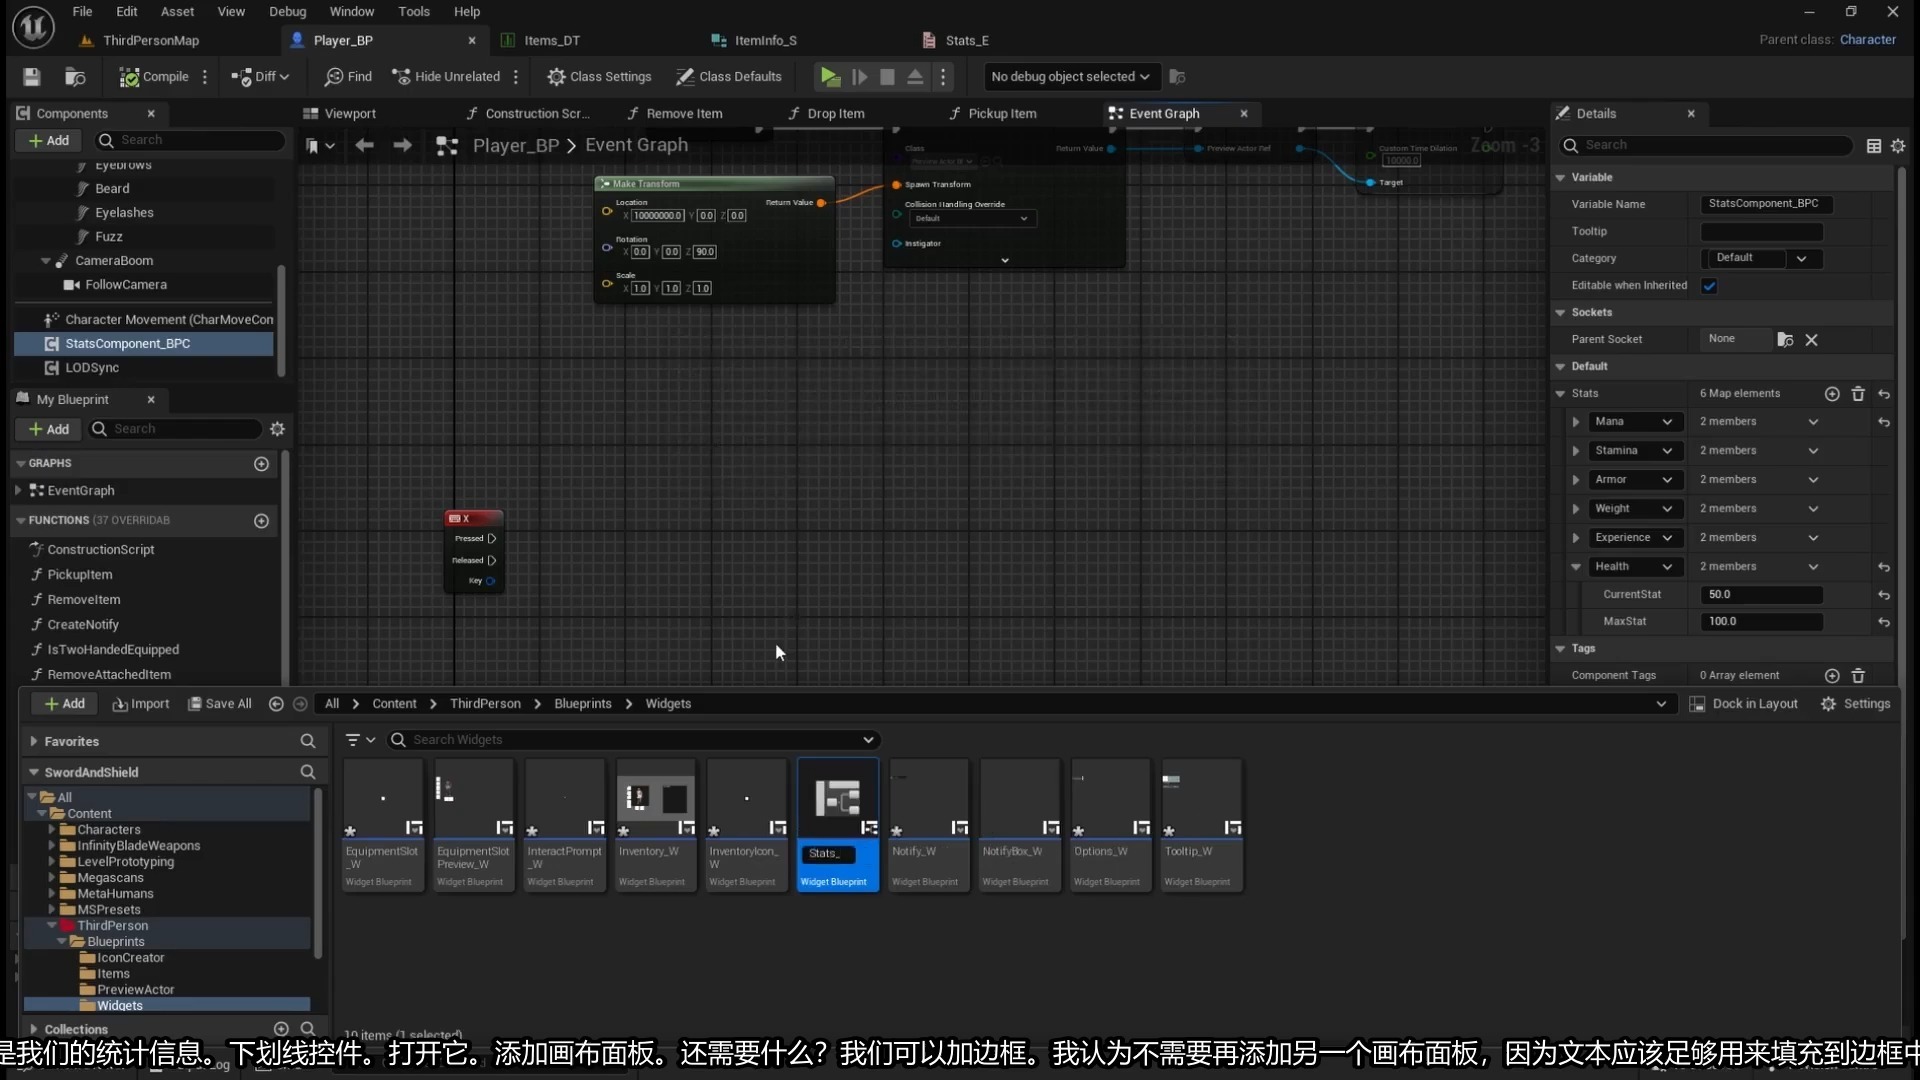Image resolution: width=1920 pixels, height=1080 pixels.
Task: Click Add in the Components panel
Action: 47,140
